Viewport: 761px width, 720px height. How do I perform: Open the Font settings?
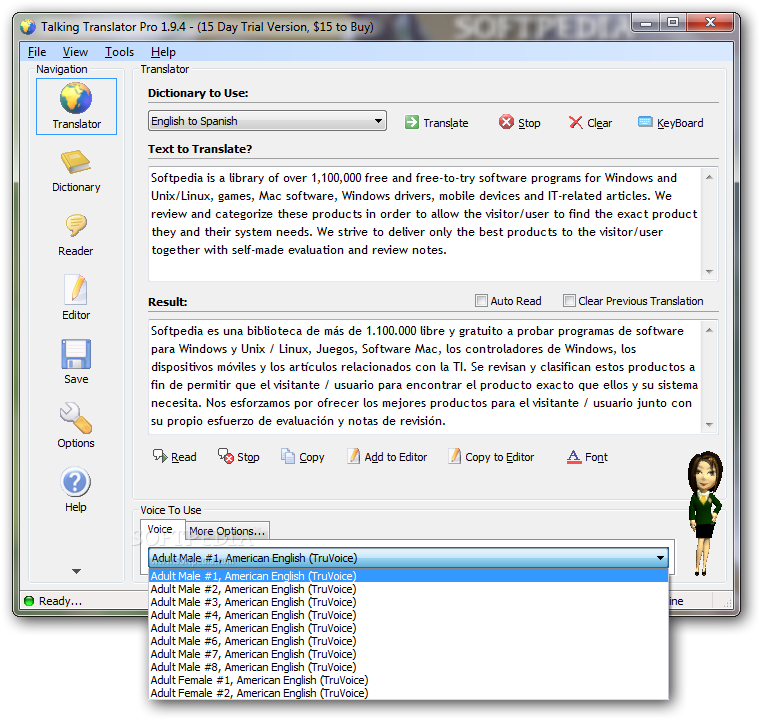pyautogui.click(x=587, y=457)
